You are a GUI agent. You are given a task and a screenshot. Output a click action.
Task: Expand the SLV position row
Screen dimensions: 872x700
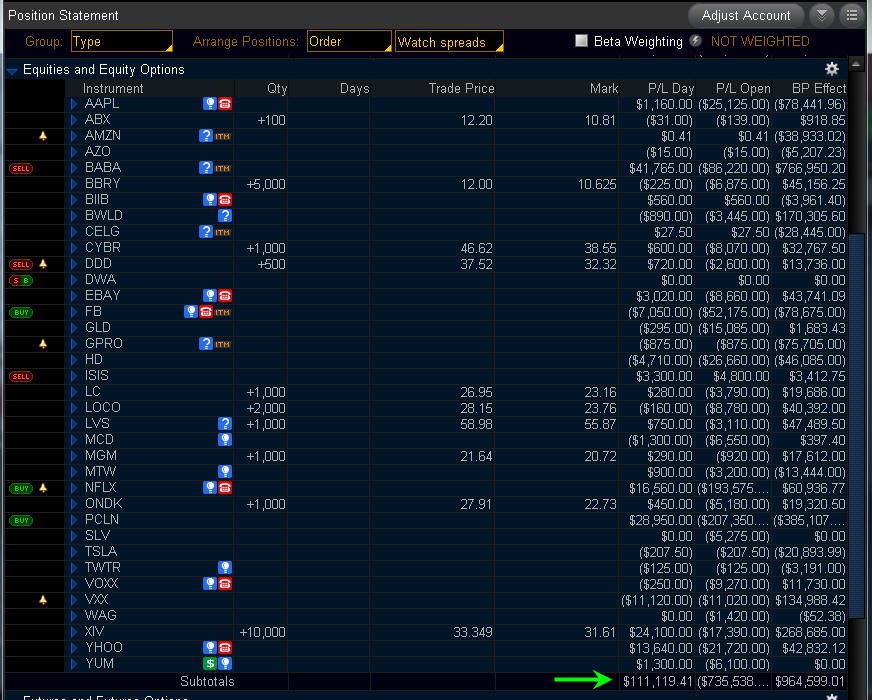74,536
